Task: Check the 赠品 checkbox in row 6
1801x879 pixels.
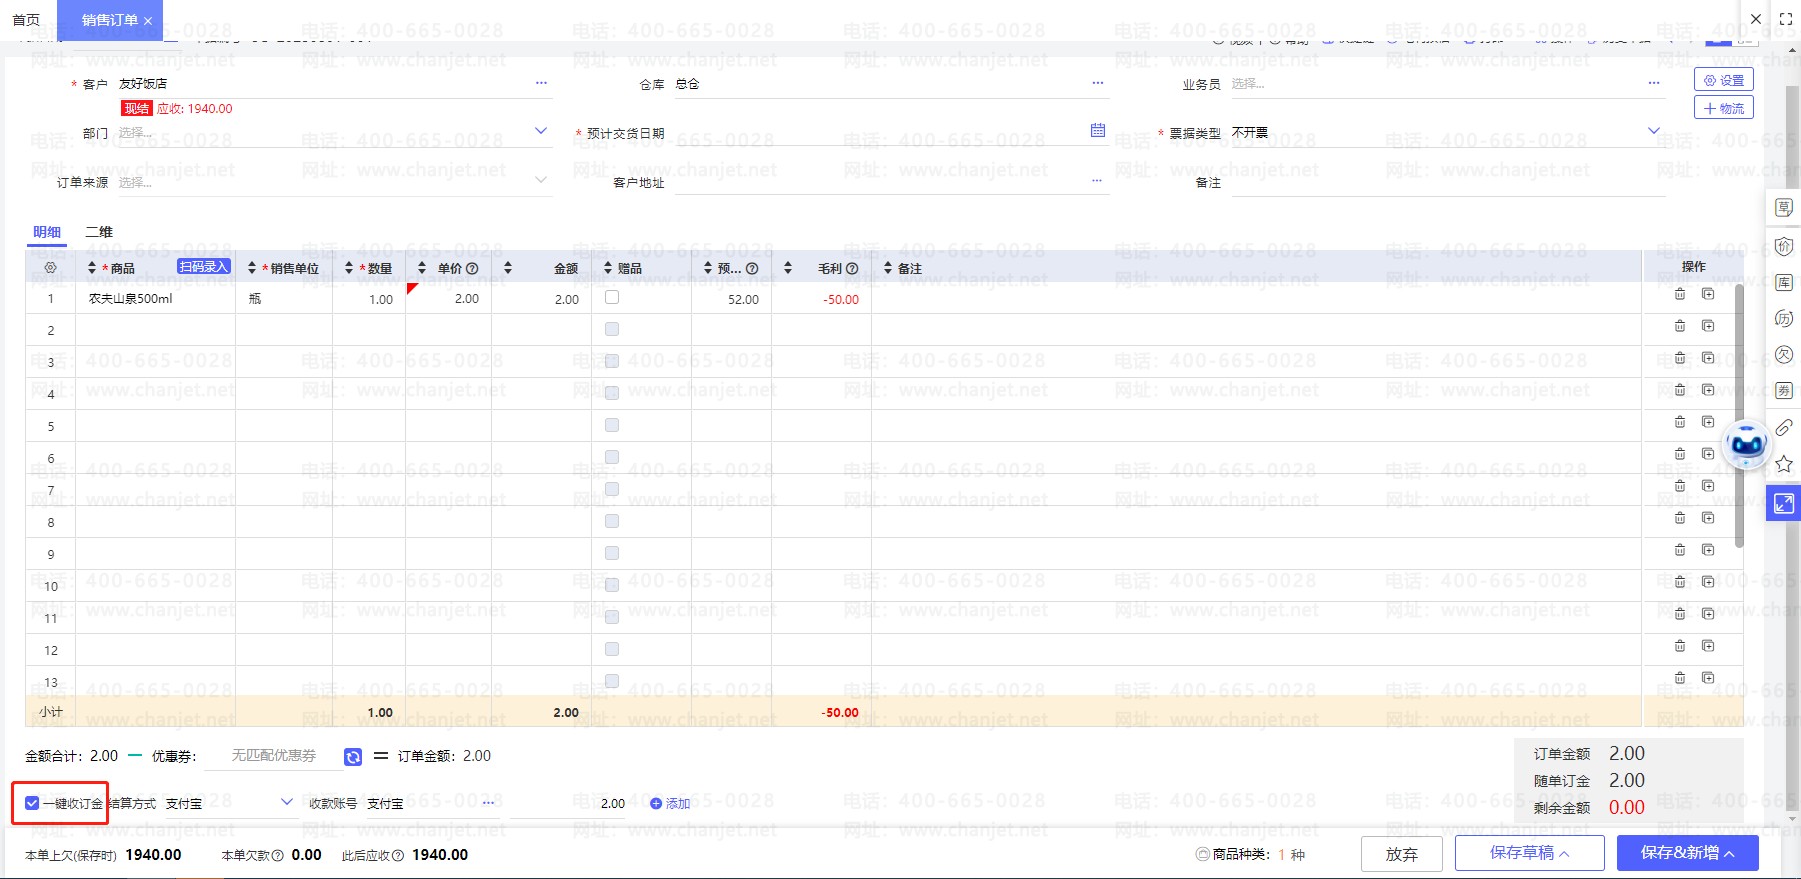Action: (612, 457)
